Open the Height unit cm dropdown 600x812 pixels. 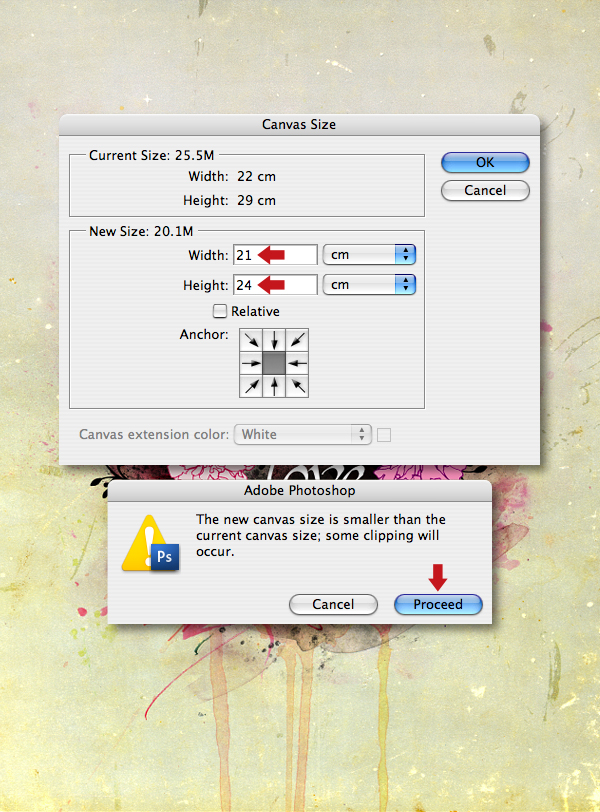point(369,284)
